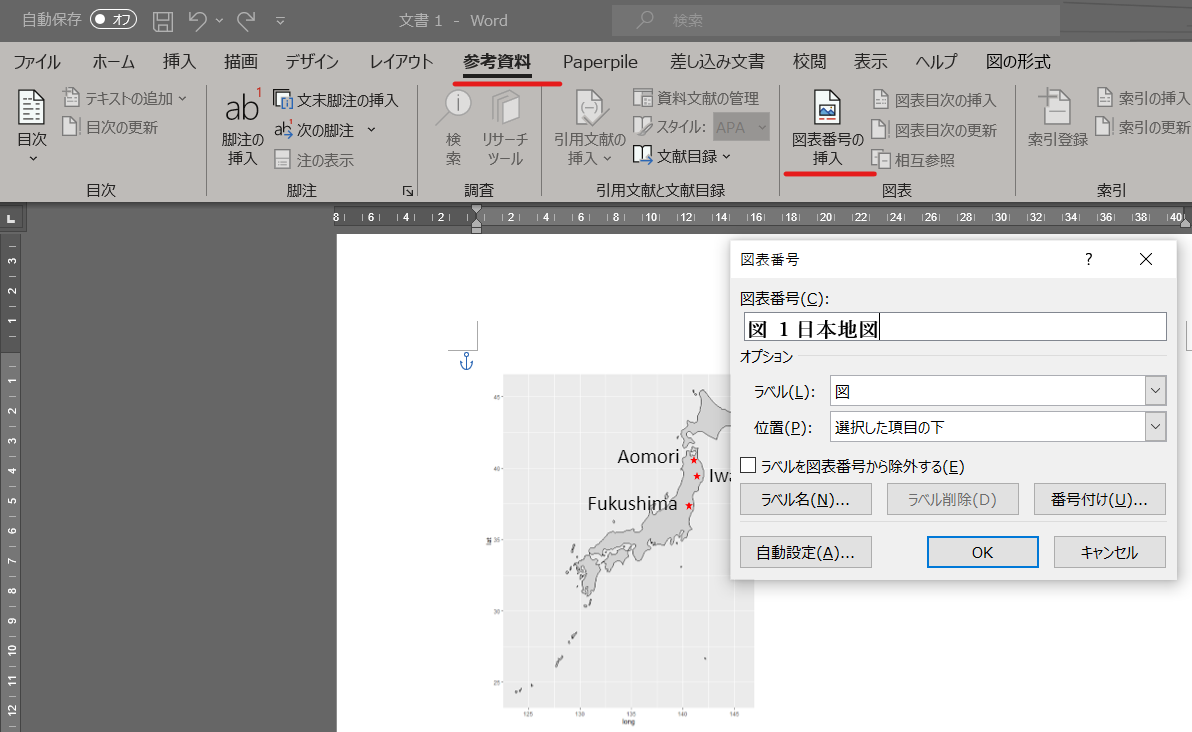Open the 目次 table of contents icon

click(x=32, y=107)
